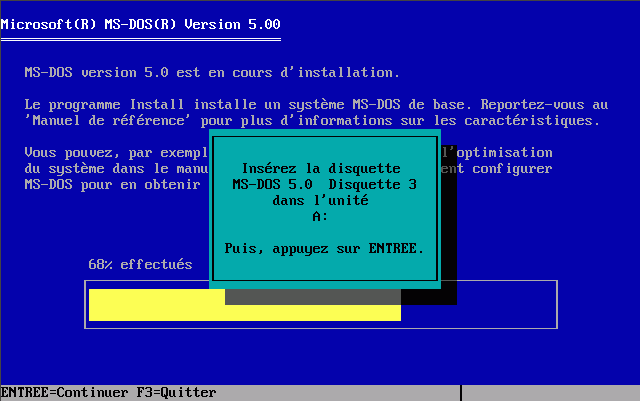640x401 pixels.
Task: Click the line starting 'du système dans le manu'
Action: [x=116, y=169]
